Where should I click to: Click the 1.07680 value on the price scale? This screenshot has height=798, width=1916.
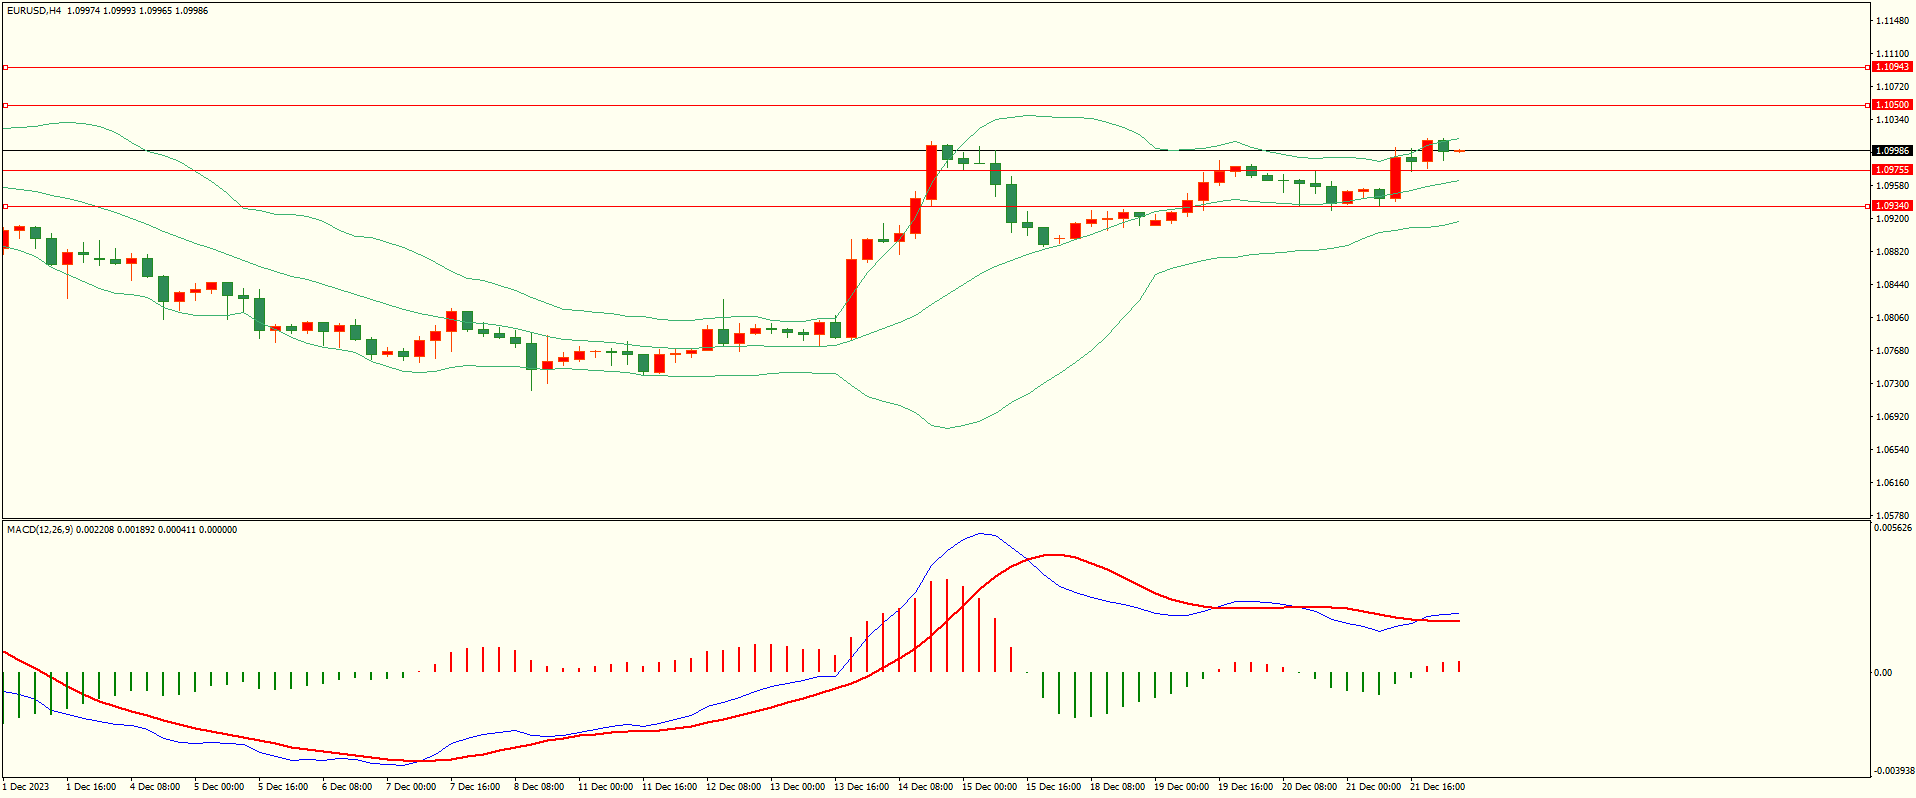click(1893, 351)
